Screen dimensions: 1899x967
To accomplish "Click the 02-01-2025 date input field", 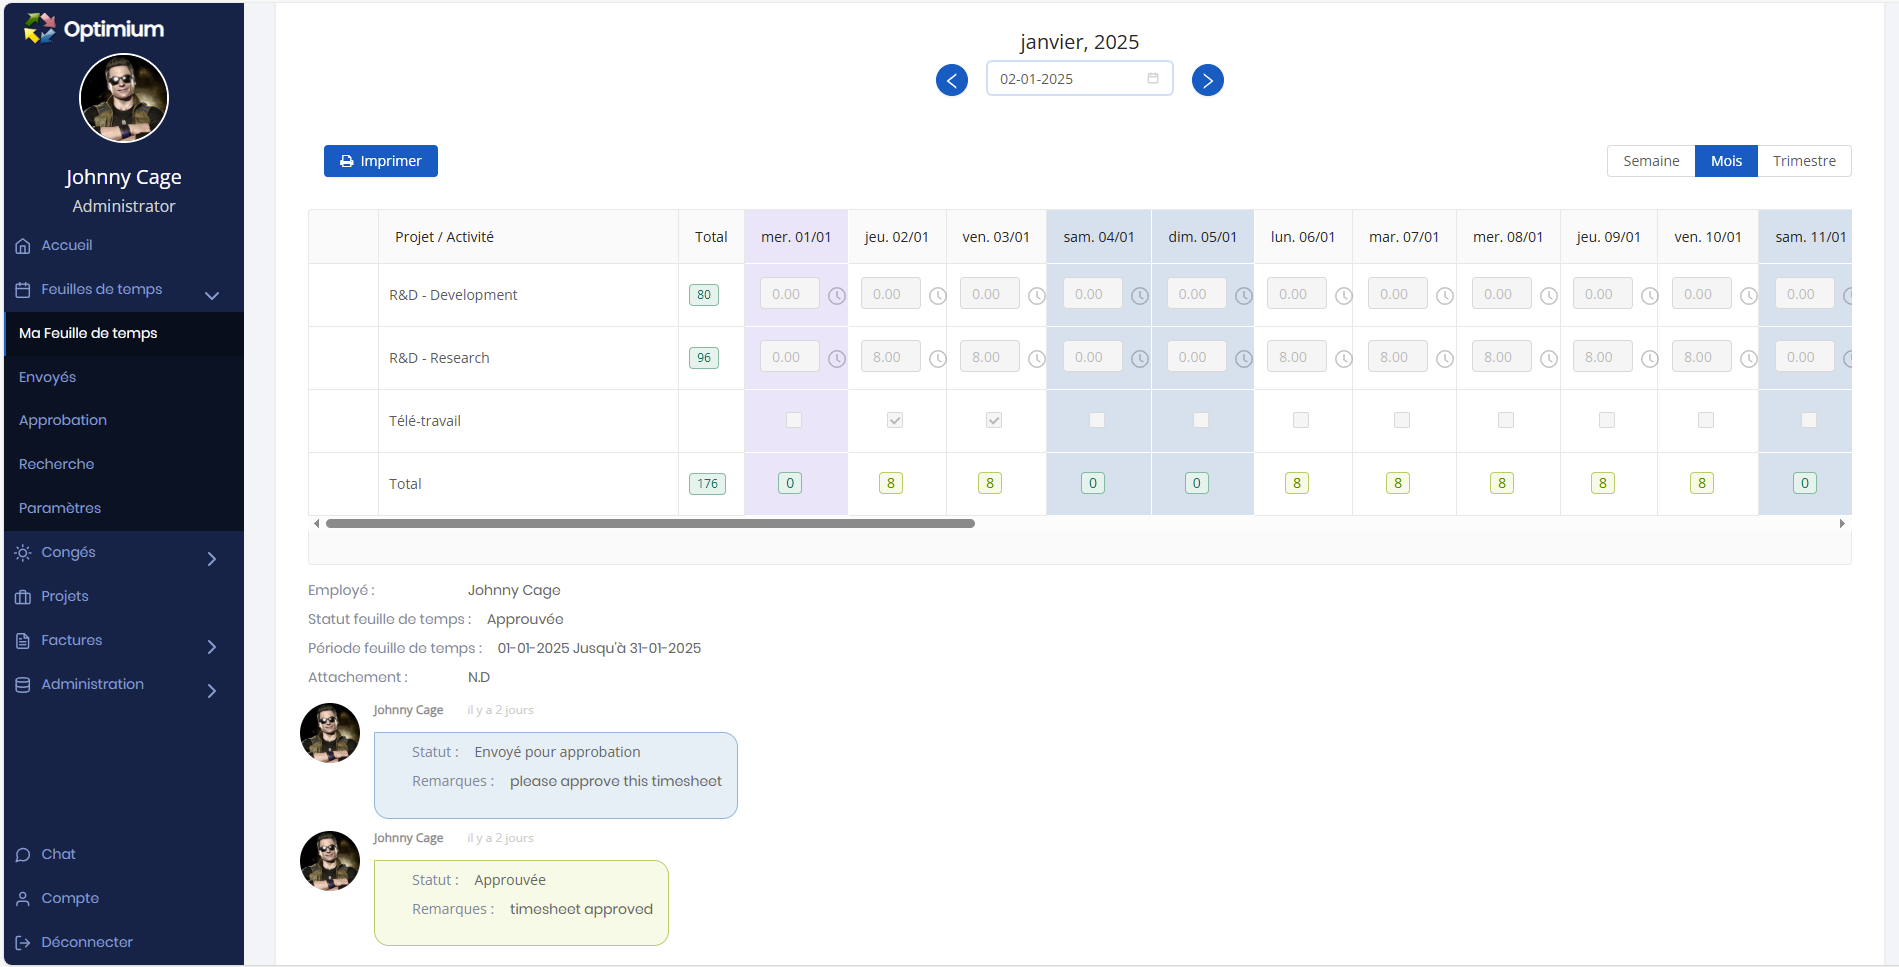I will click(1065, 79).
